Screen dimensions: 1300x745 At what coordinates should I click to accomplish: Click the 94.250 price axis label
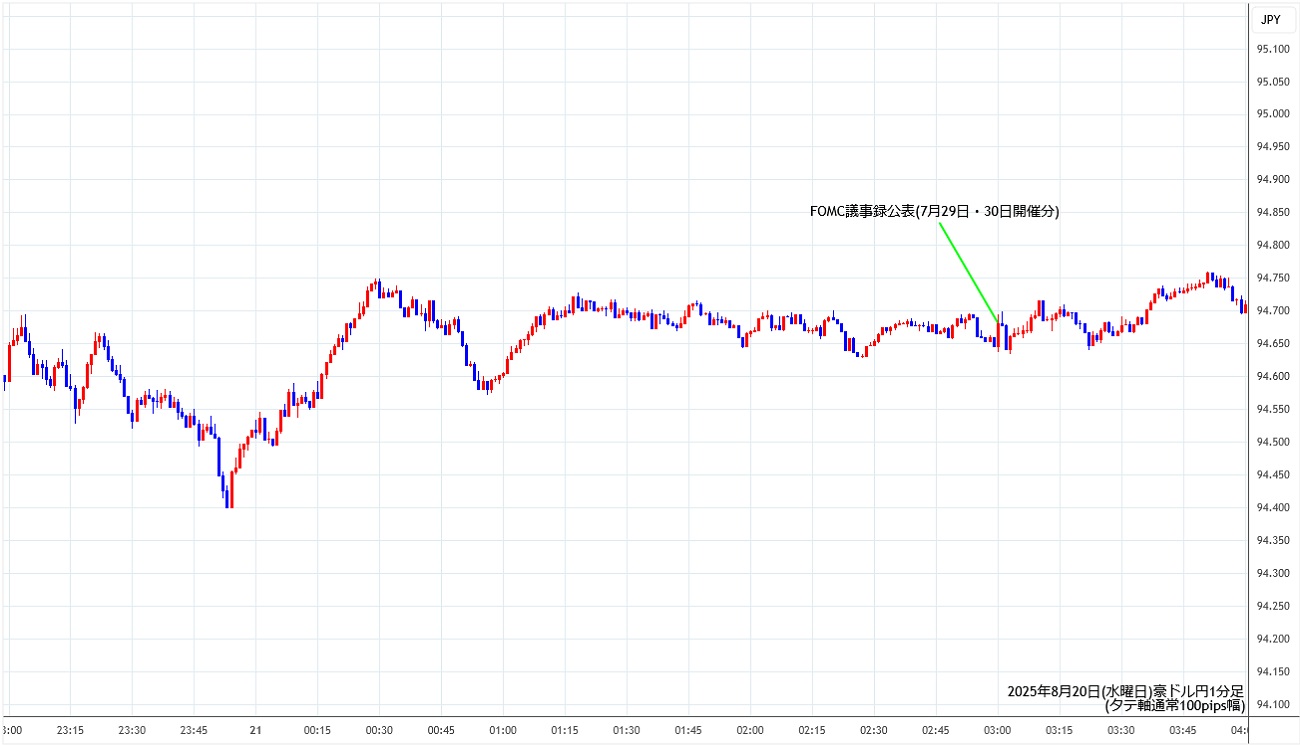[1273, 605]
